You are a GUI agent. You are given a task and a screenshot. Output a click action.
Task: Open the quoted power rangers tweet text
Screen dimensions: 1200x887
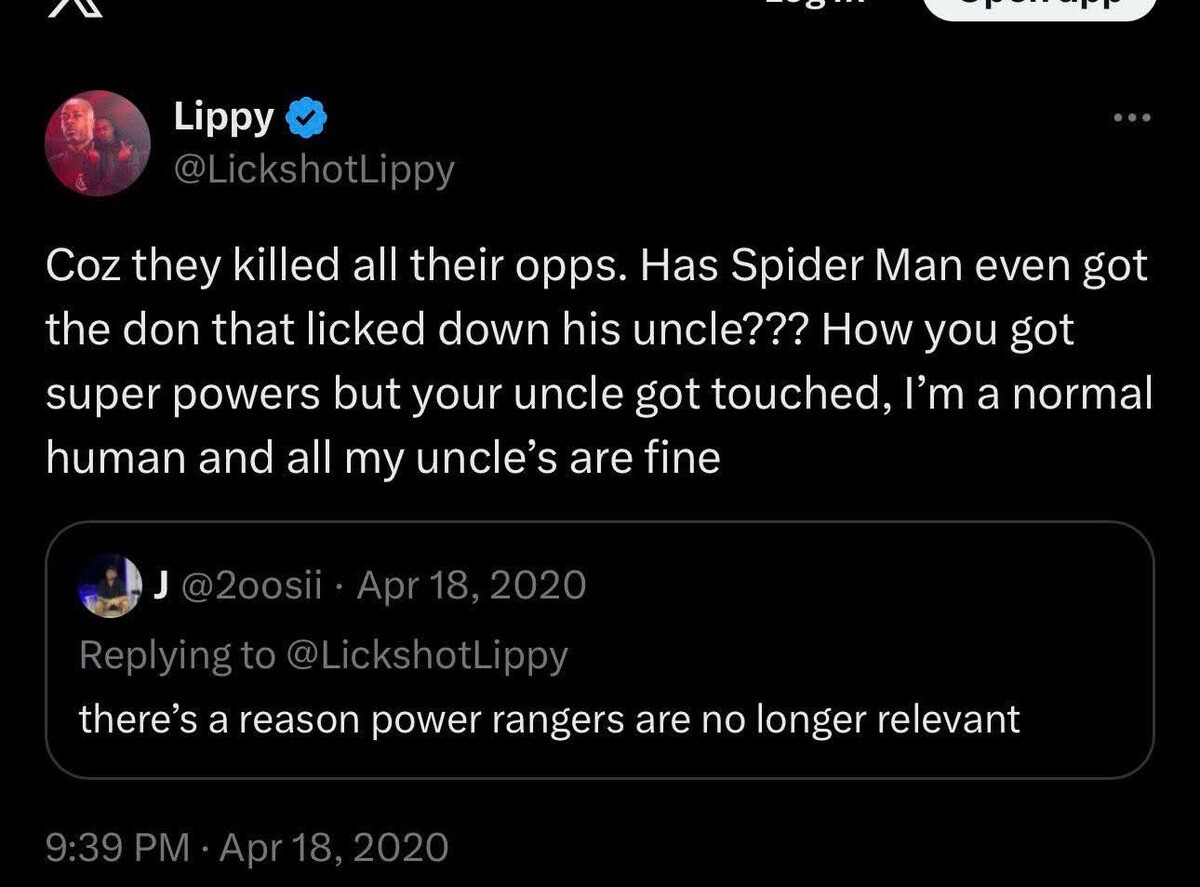[x=549, y=719]
